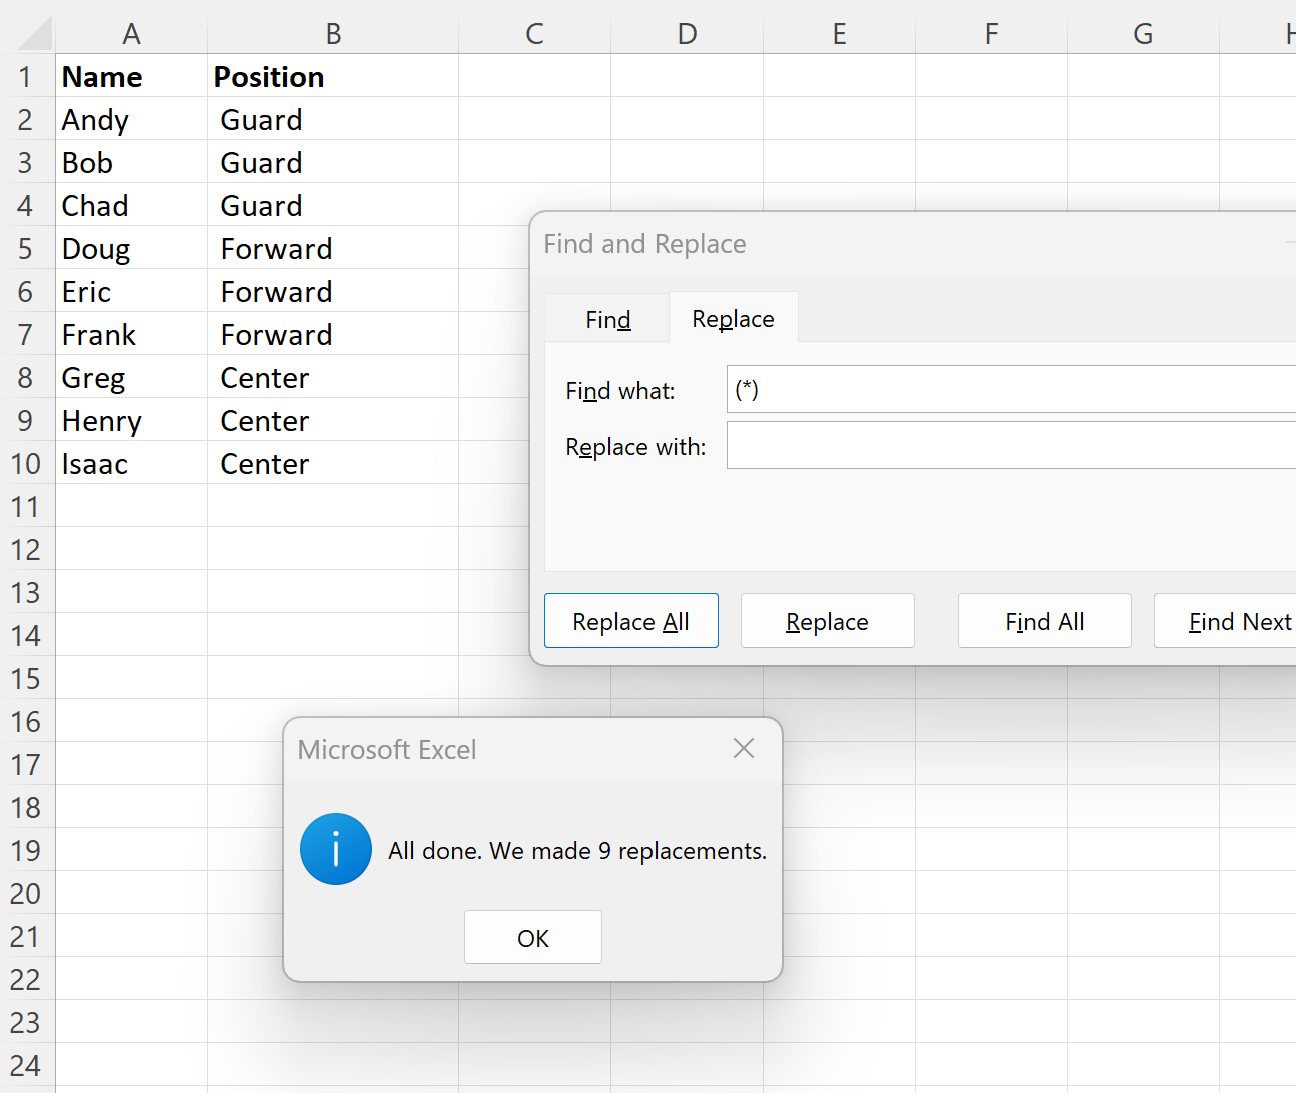This screenshot has width=1296, height=1093.
Task: Switch to the Replace tab
Action: [733, 318]
